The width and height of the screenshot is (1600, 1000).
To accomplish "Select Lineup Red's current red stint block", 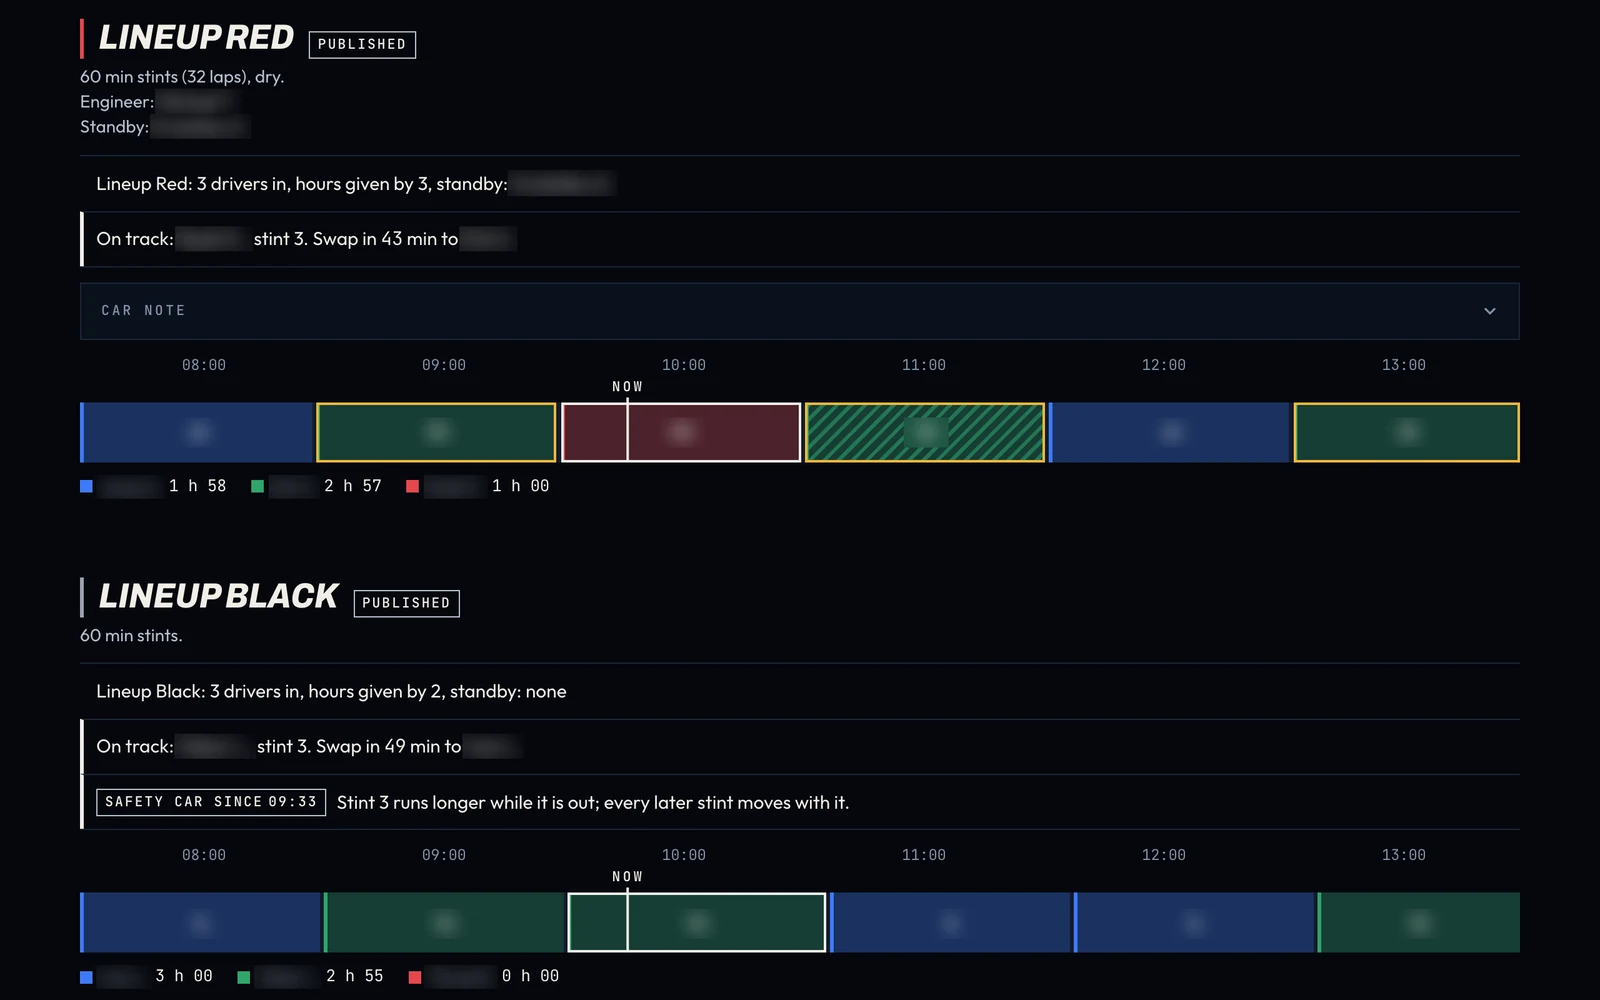I will click(681, 432).
